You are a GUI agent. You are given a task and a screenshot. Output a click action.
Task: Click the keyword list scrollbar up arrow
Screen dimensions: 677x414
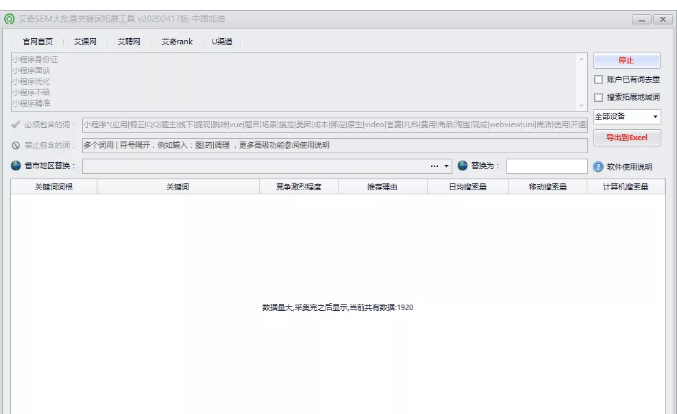(582, 59)
